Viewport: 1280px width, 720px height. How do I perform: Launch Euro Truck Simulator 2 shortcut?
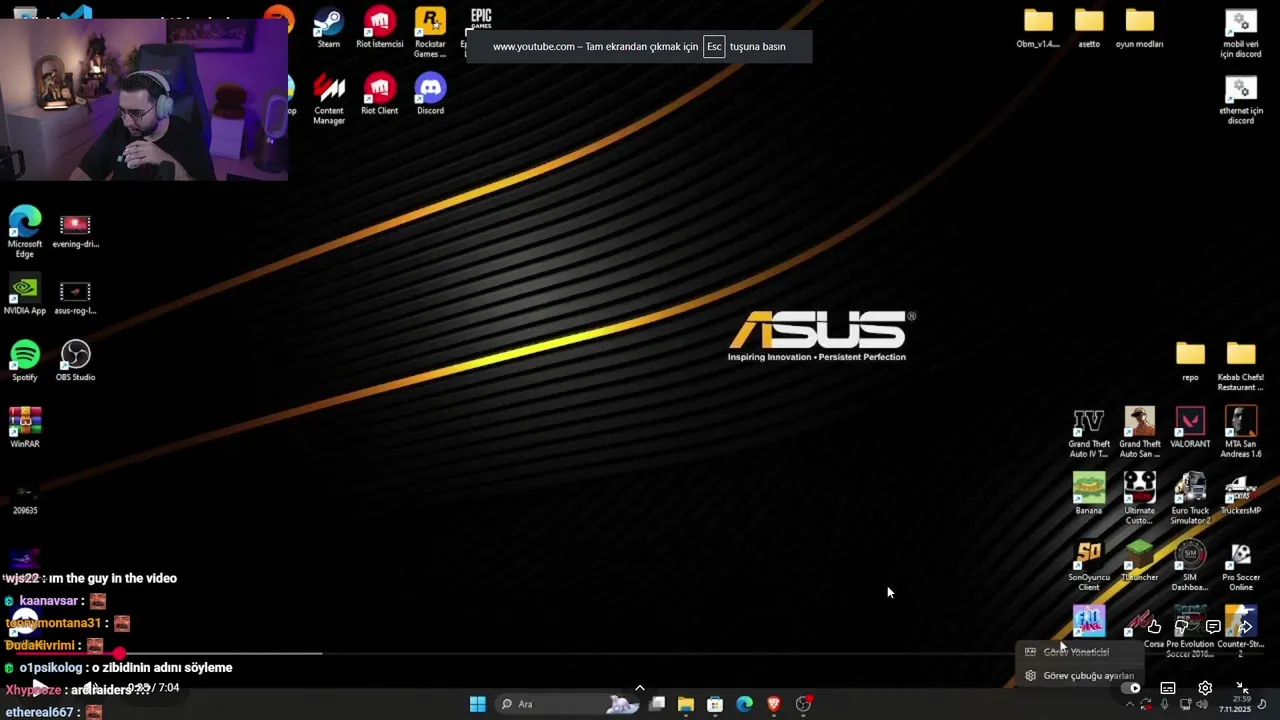pos(1190,499)
